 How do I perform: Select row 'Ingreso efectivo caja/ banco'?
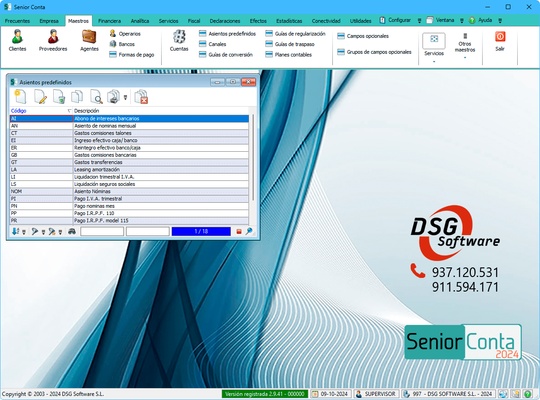129,140
